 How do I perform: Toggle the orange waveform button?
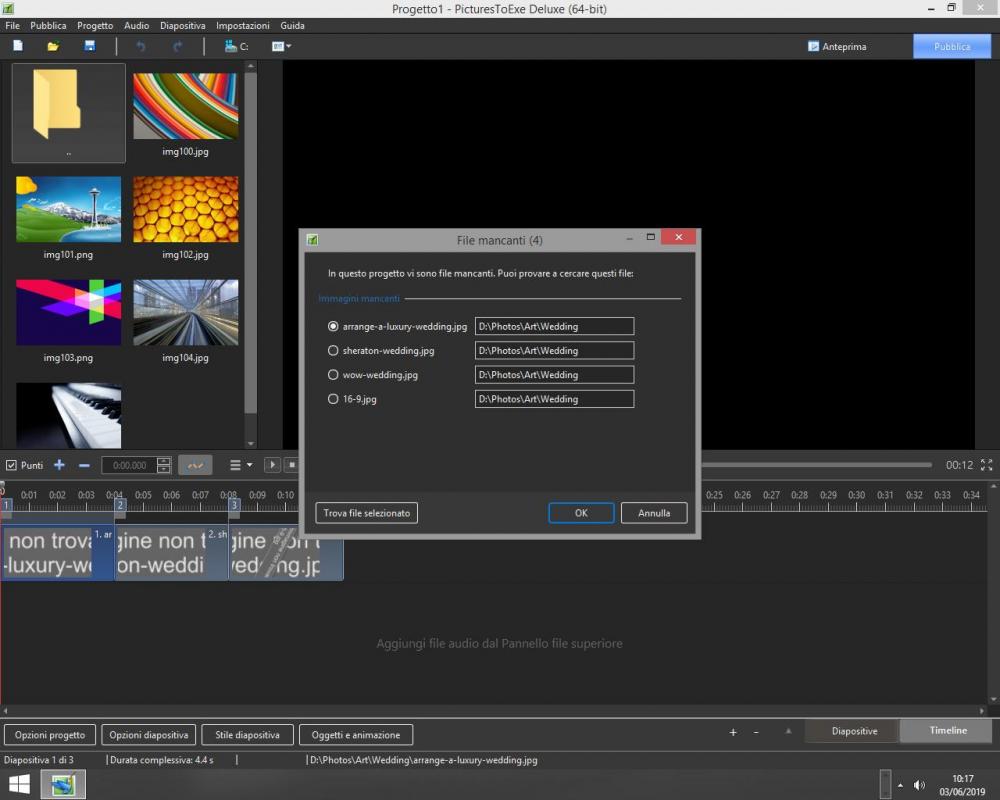[195, 465]
